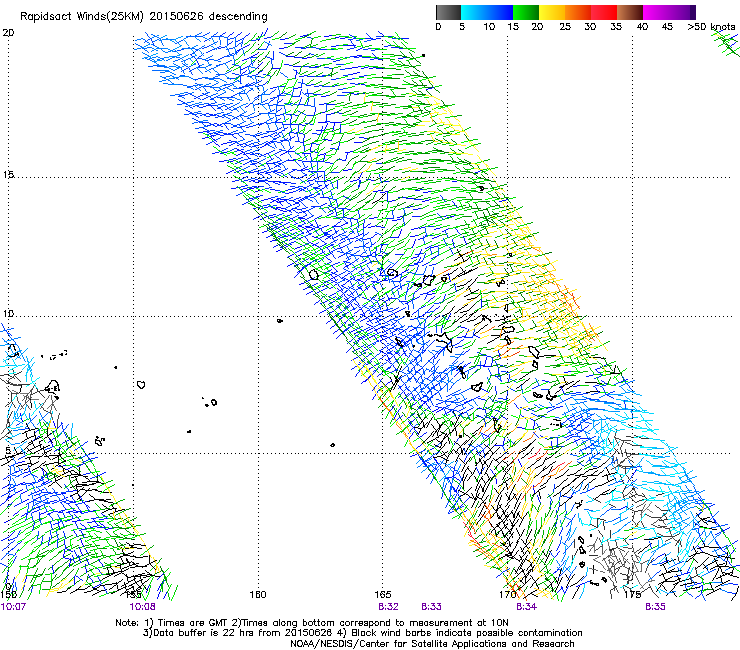This screenshot has height=650, width=740.
Task: Click the cyan-to-blue 5–15 knots color segment
Action: tap(487, 12)
